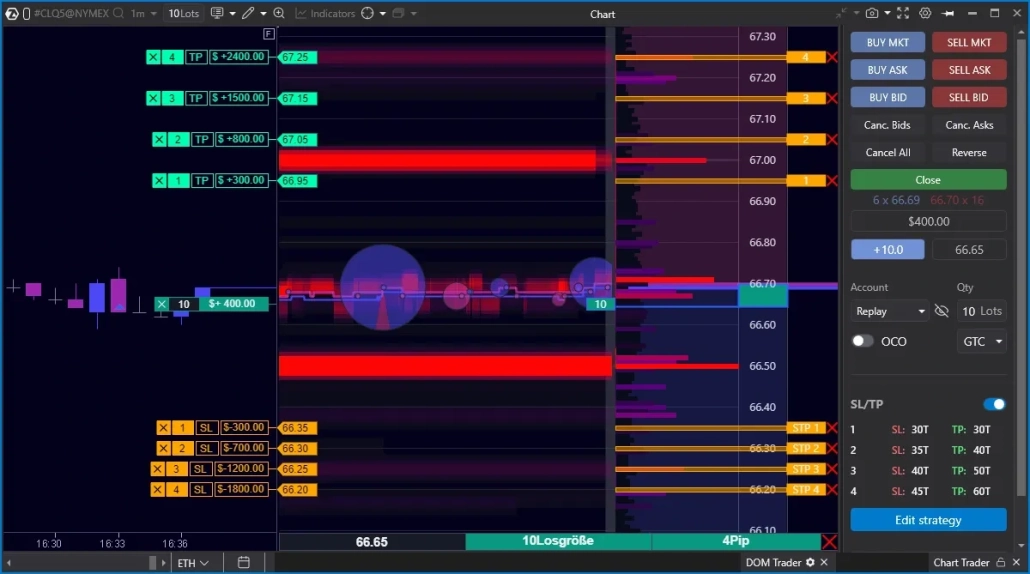Switch to Chart Trader tab
1030x574 pixels.
click(x=961, y=562)
